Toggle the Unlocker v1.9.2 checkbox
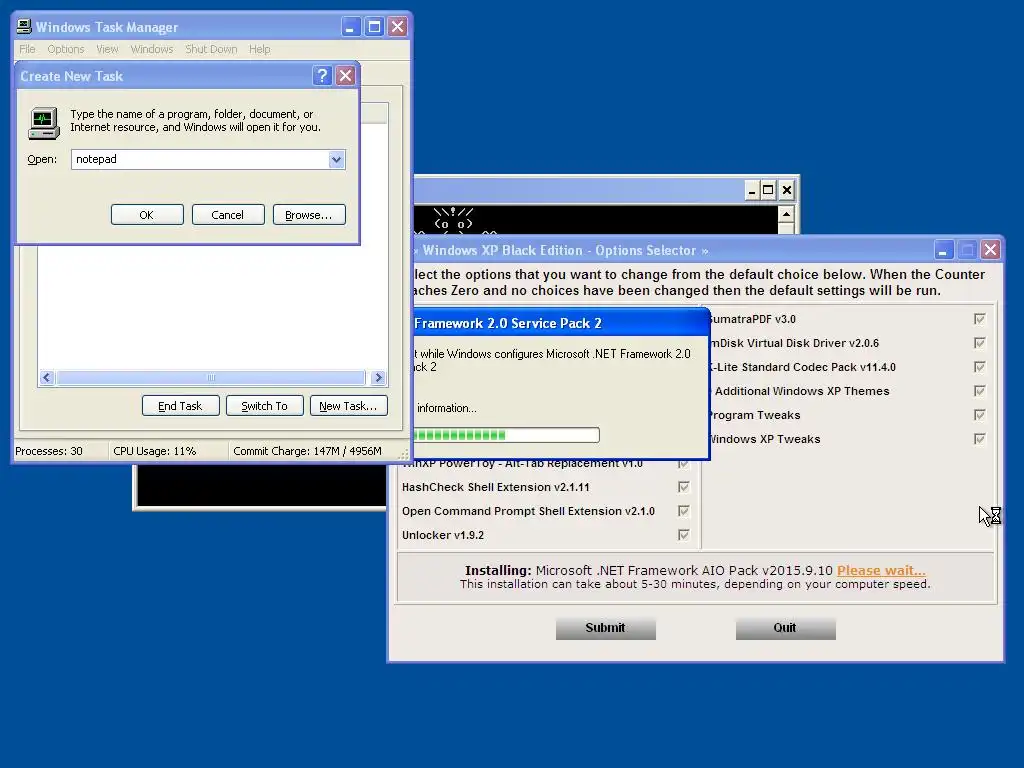1024x768 pixels. 683,535
